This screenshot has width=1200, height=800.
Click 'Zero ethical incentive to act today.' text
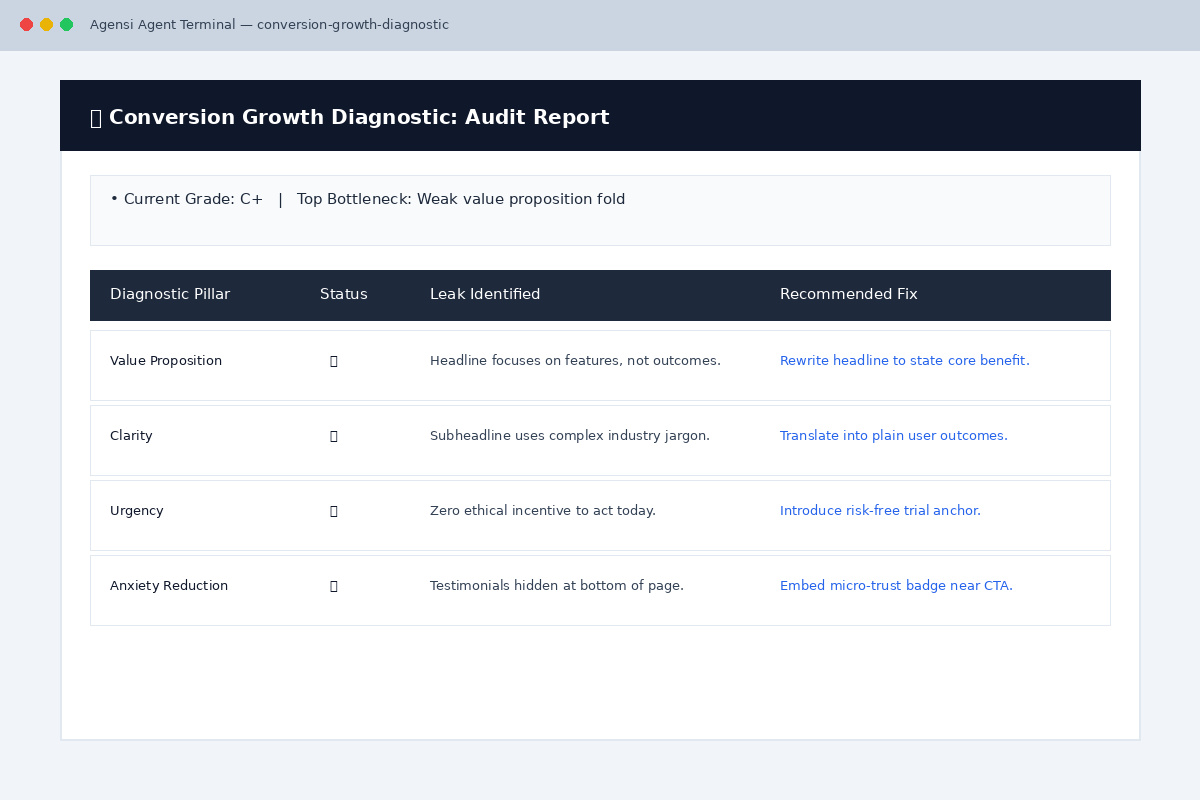(543, 511)
